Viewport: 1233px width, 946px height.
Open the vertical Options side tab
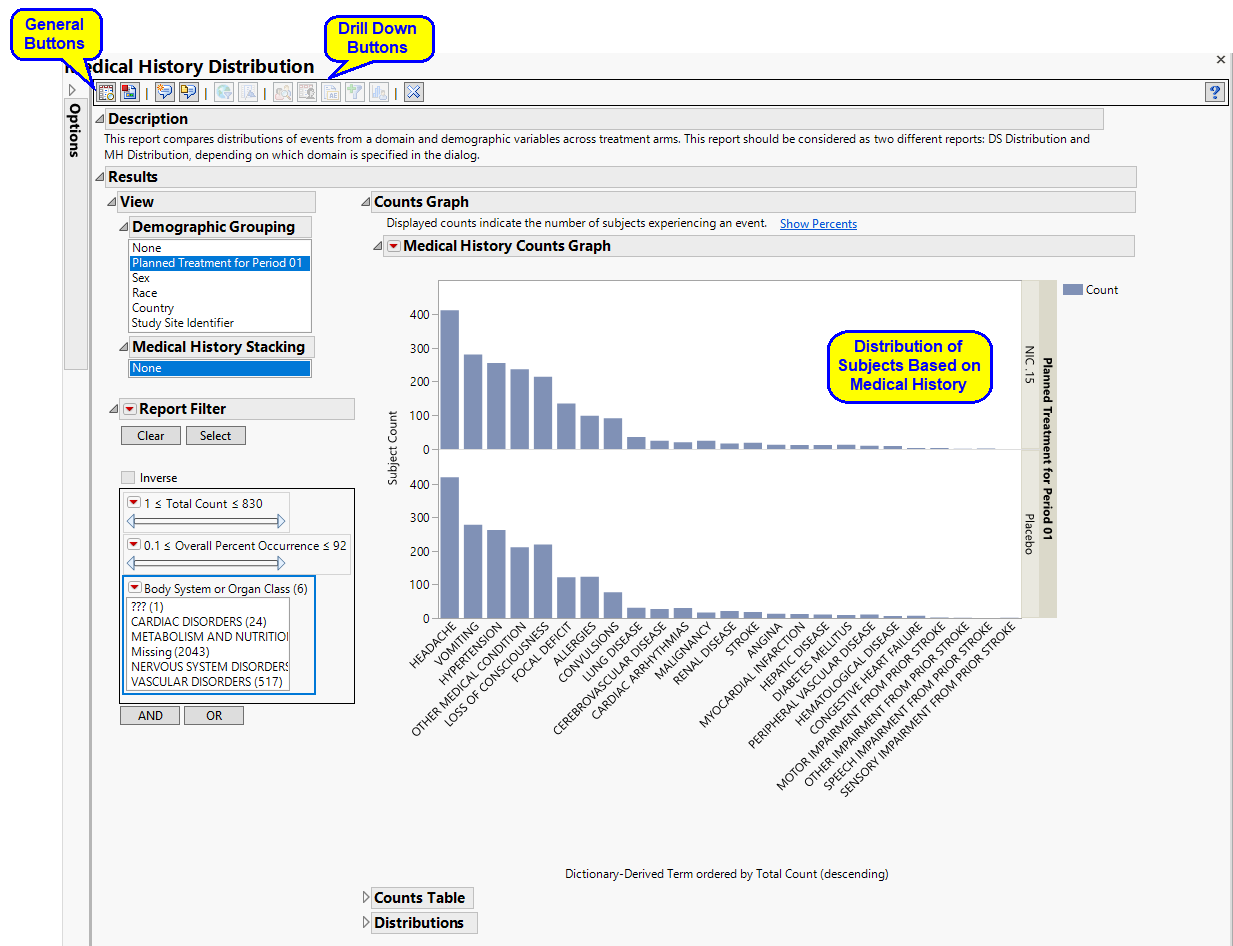(x=75, y=130)
